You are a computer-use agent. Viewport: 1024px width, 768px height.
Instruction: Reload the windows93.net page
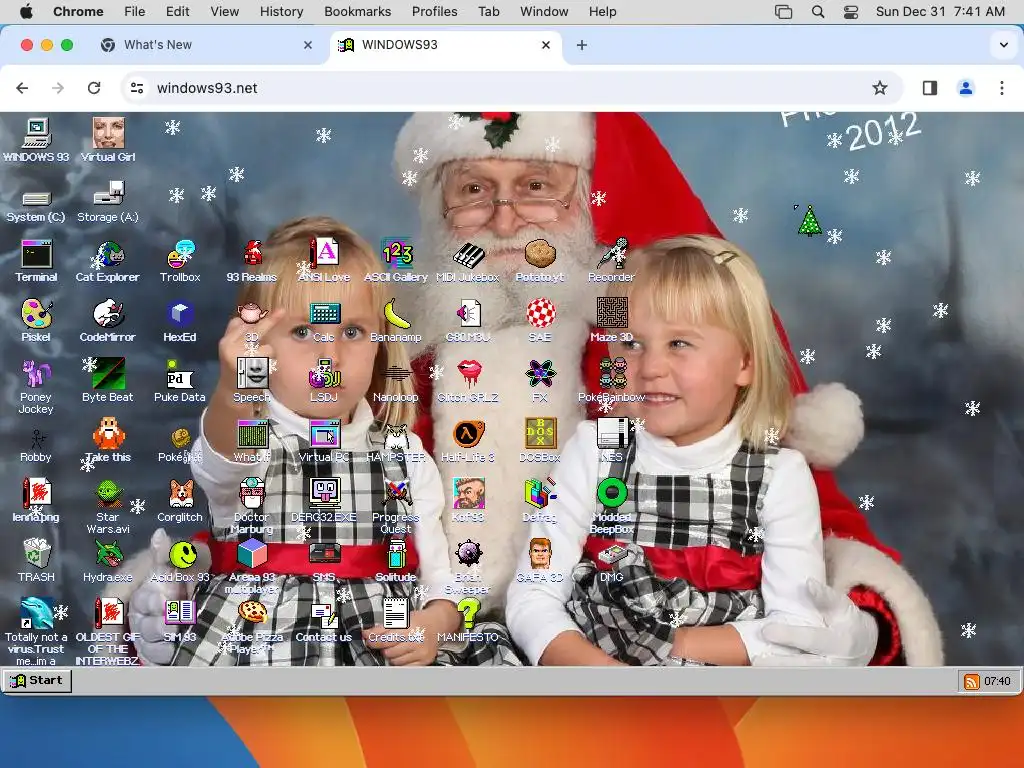(94, 88)
